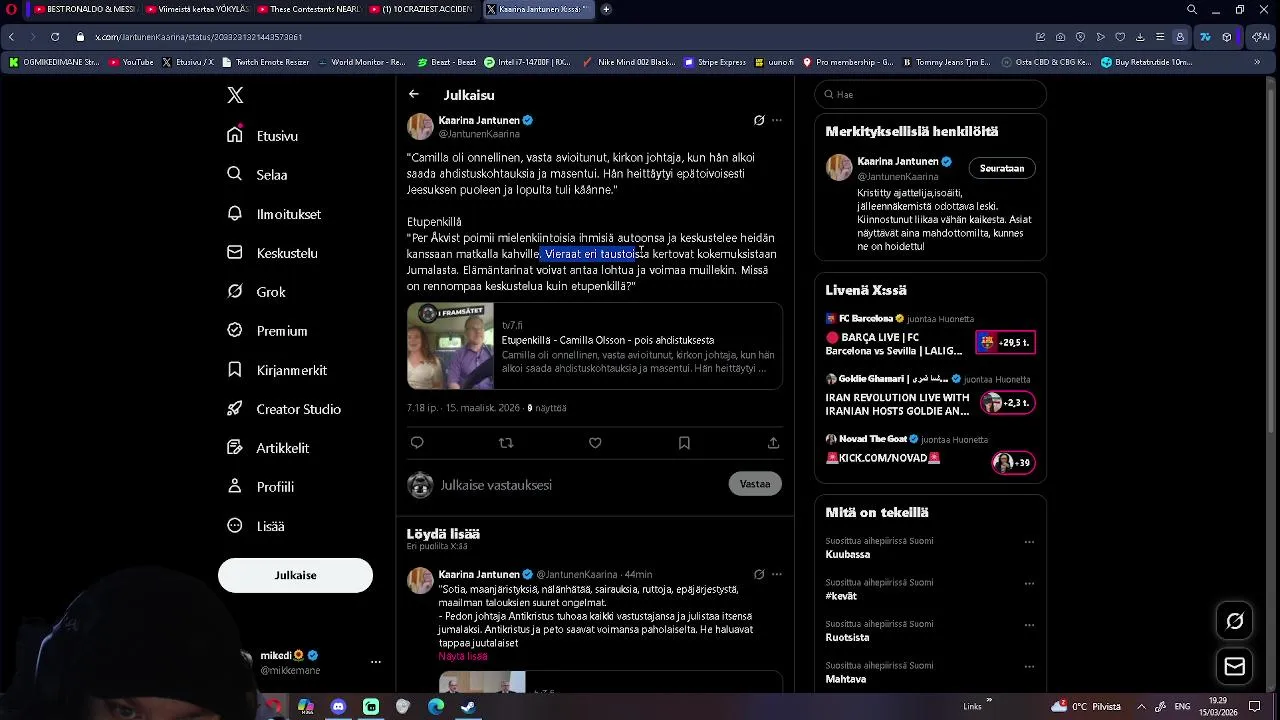Viewport: 1280px width, 720px height.
Task: Open floating messages envelope button
Action: pyautogui.click(x=1235, y=667)
